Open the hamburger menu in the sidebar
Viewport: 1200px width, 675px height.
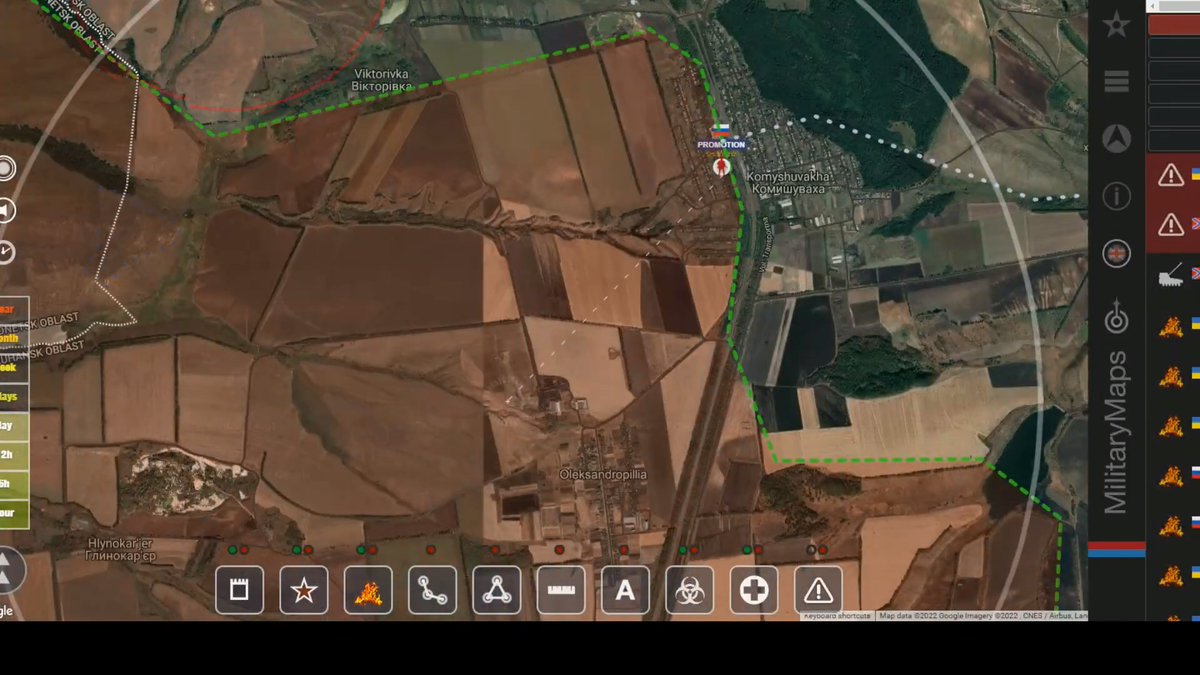(1116, 82)
